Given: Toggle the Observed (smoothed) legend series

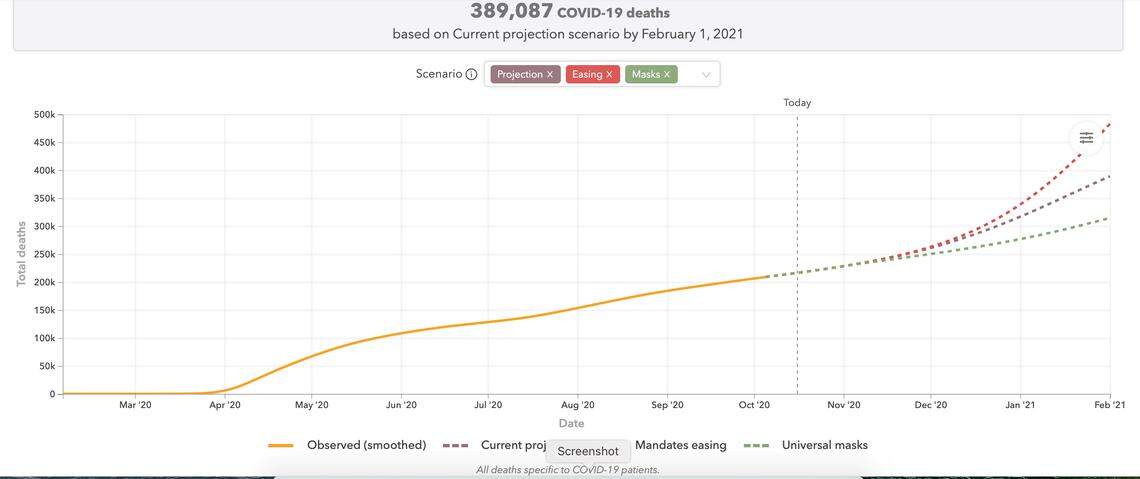Looking at the screenshot, I should coord(366,445).
